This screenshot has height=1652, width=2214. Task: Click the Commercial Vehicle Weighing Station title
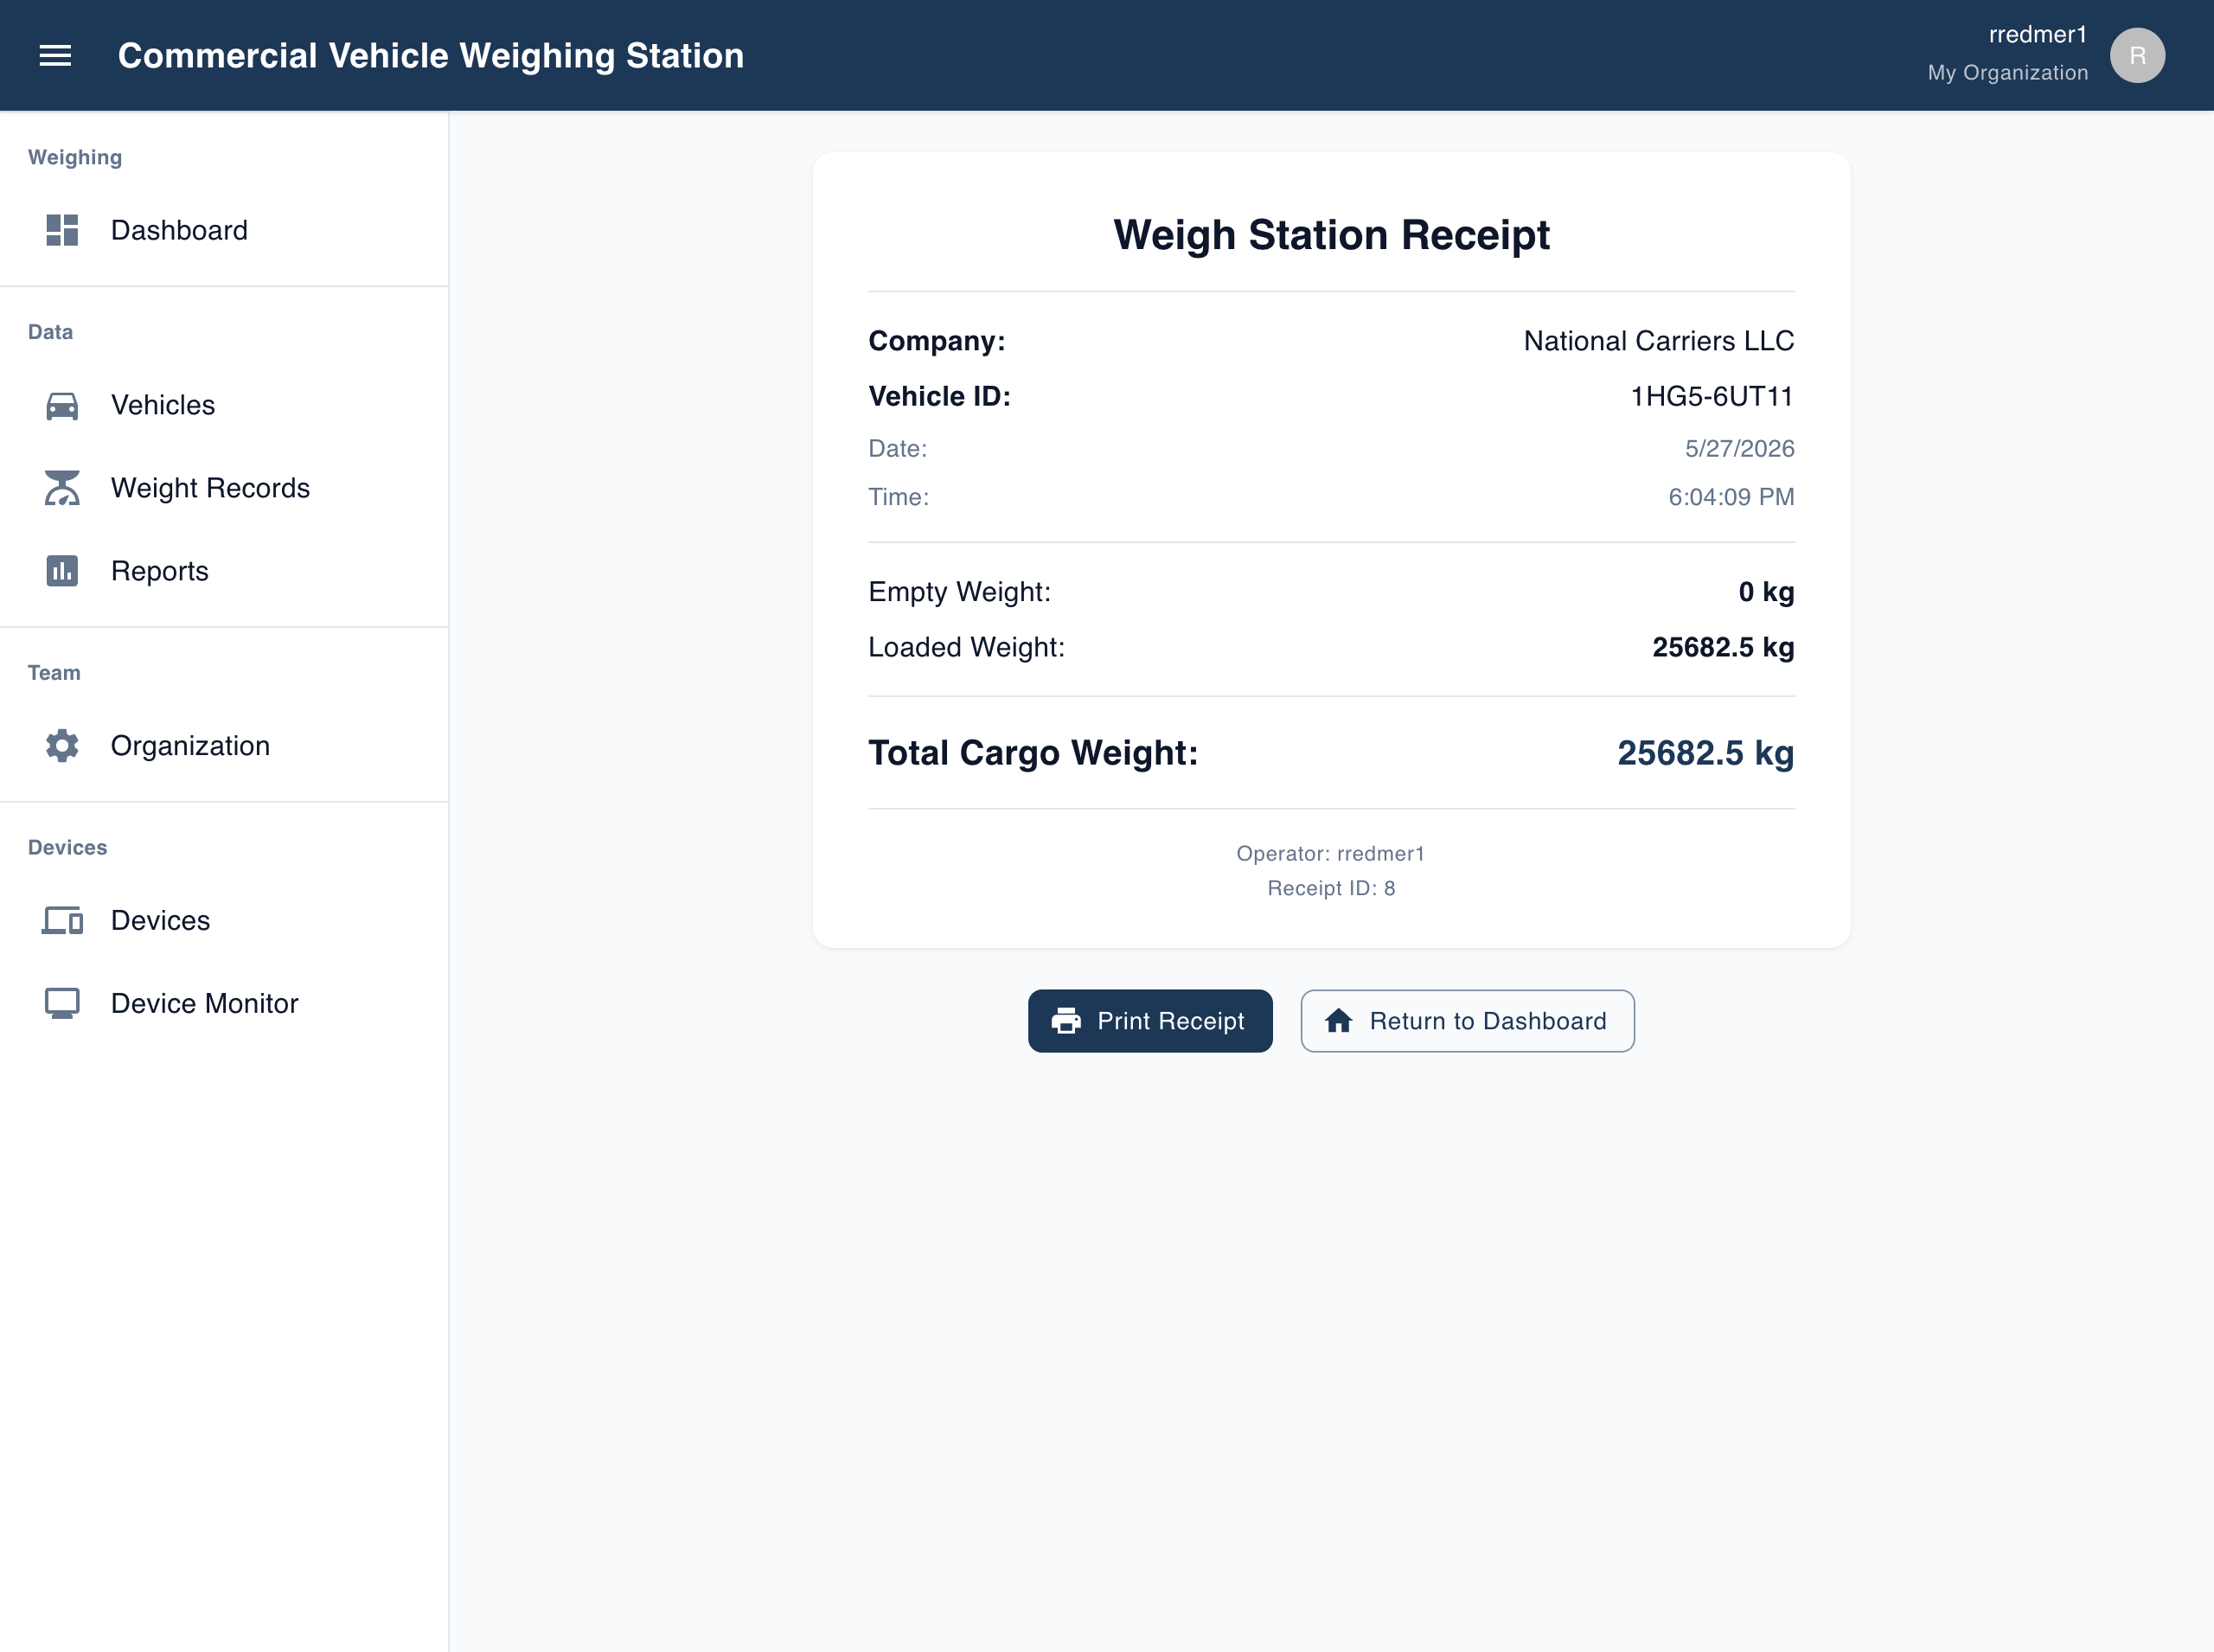pyautogui.click(x=431, y=56)
